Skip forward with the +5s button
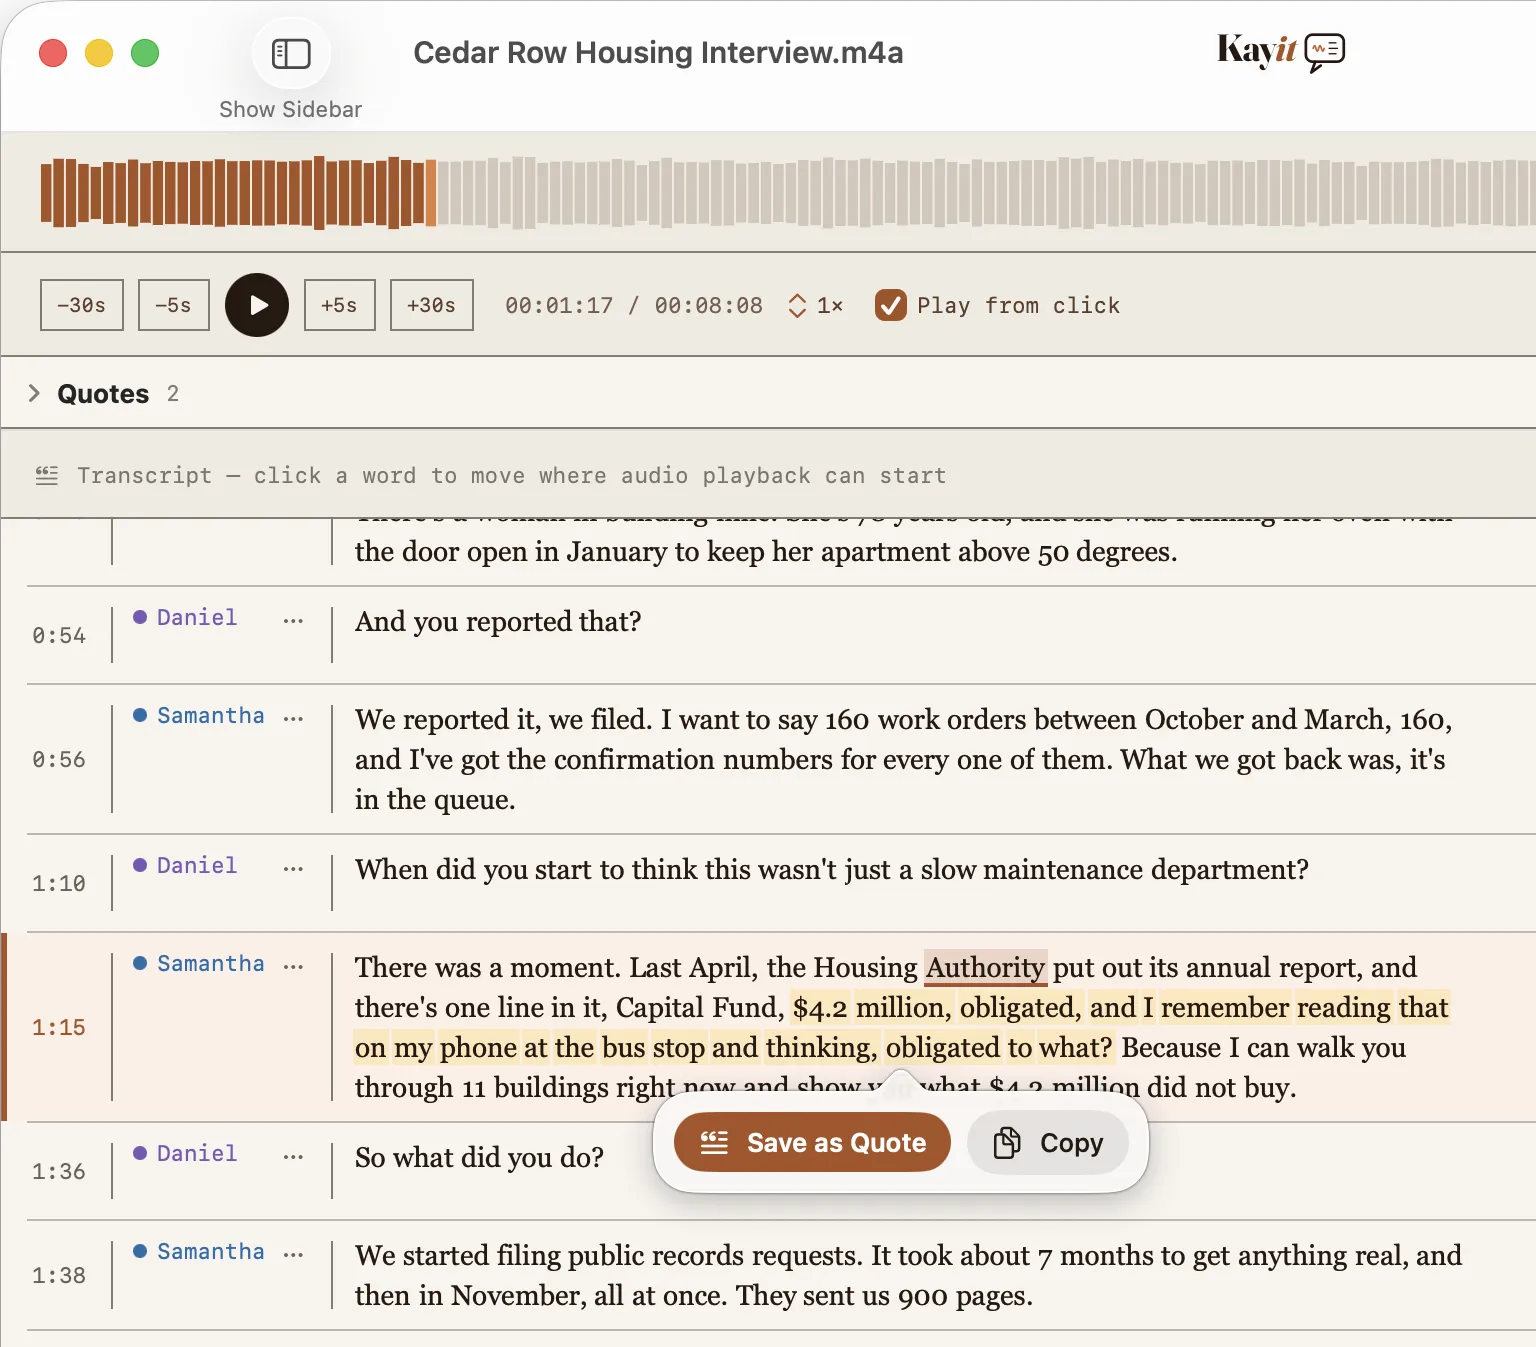This screenshot has width=1536, height=1347. coord(340,305)
